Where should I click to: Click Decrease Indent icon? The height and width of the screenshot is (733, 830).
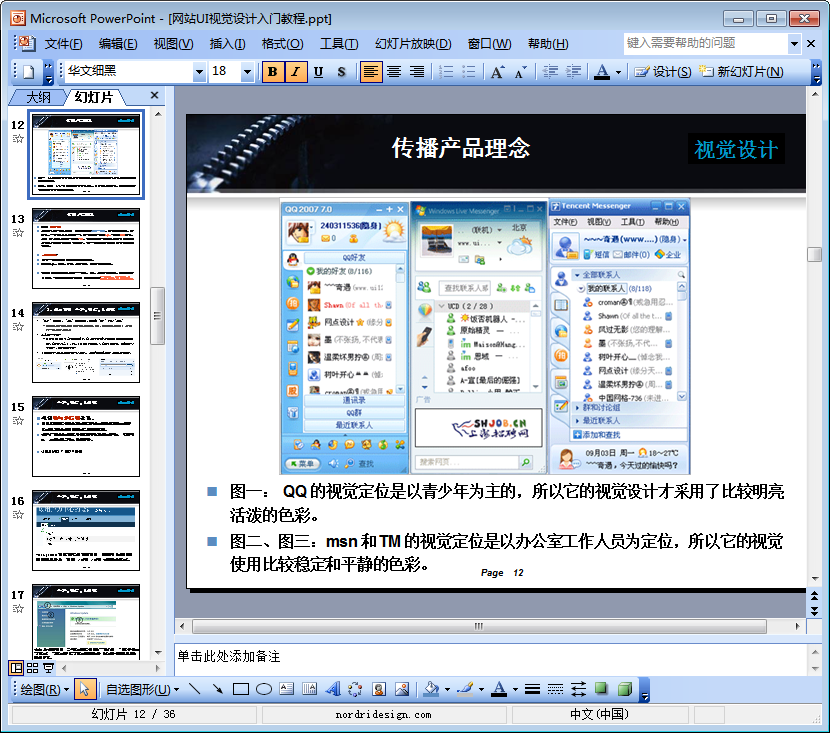(x=551, y=72)
